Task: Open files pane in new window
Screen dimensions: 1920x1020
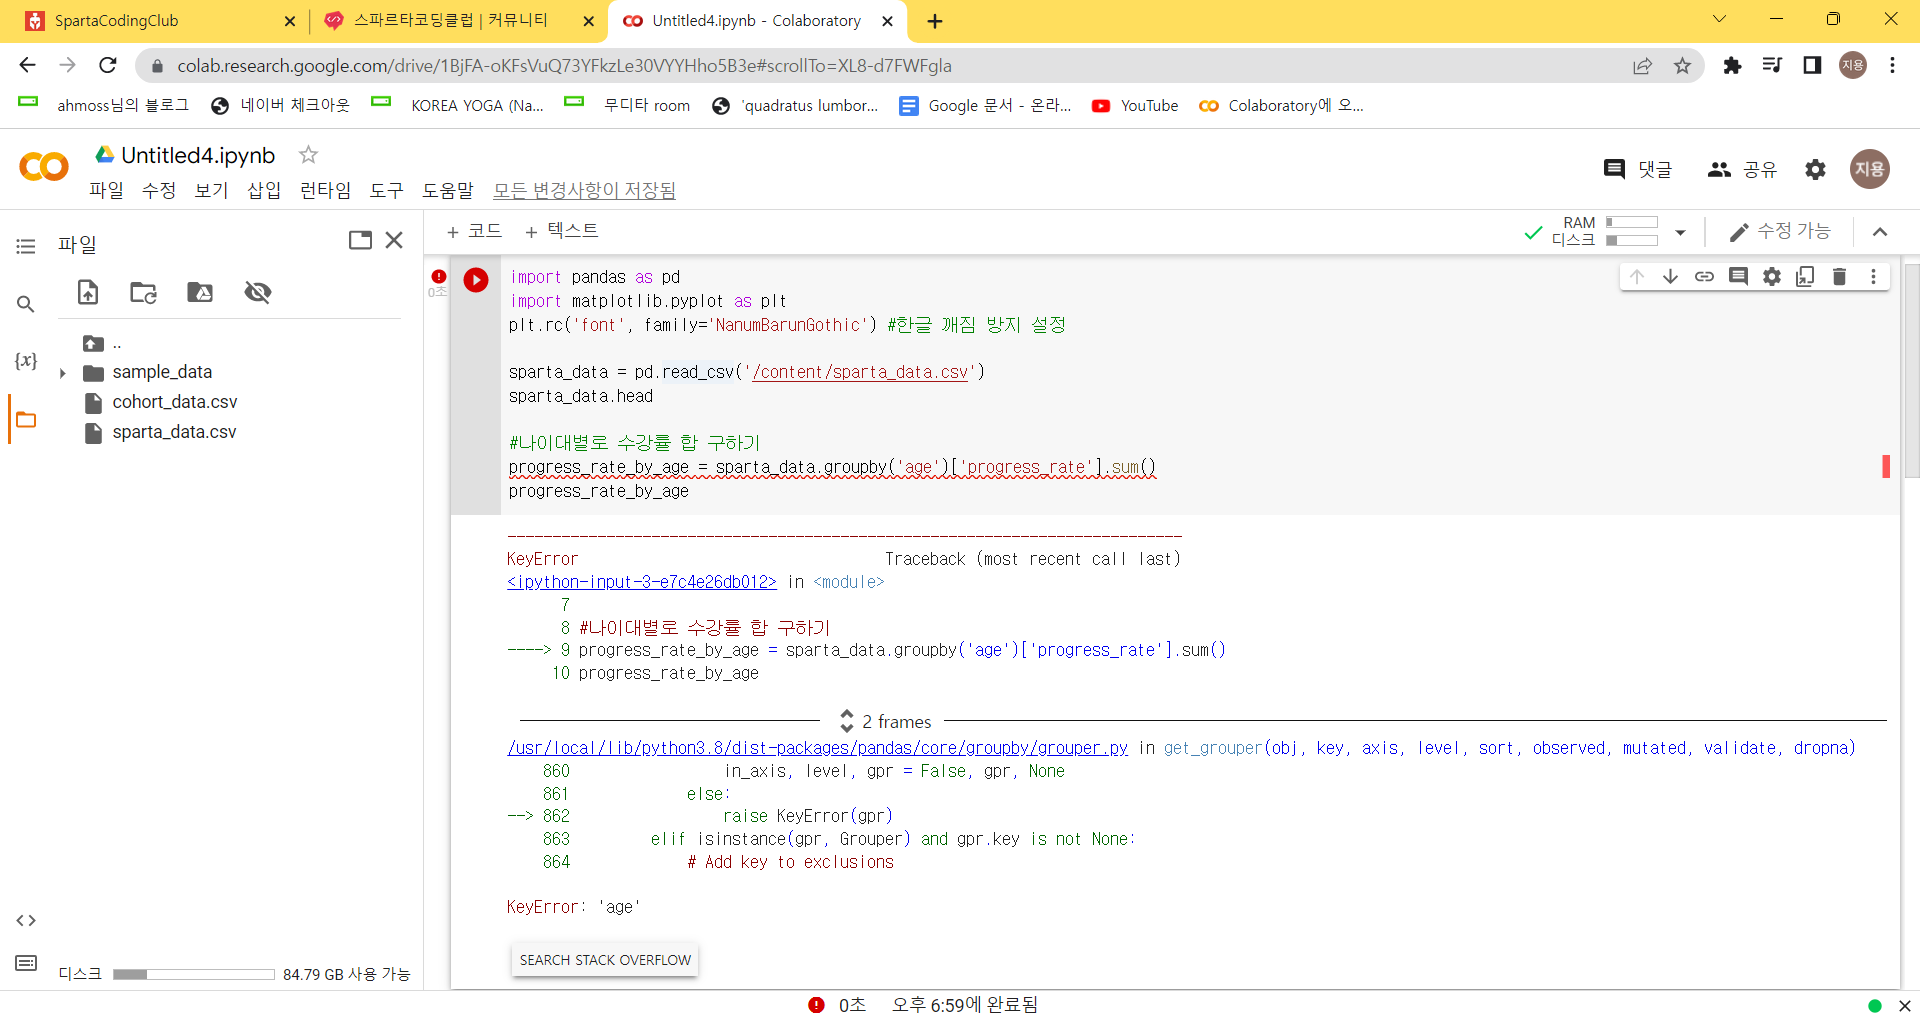Action: [x=360, y=240]
